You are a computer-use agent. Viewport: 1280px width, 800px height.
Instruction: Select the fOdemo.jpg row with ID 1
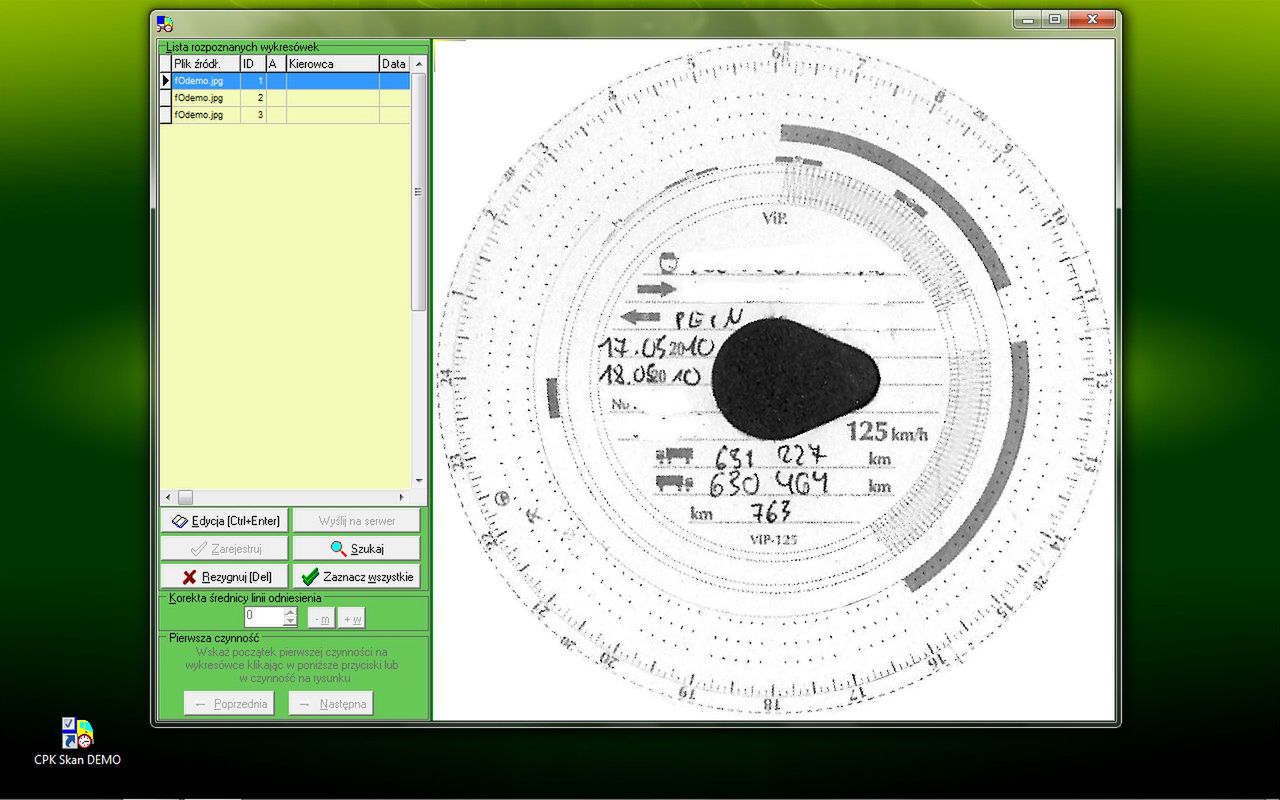pos(285,81)
